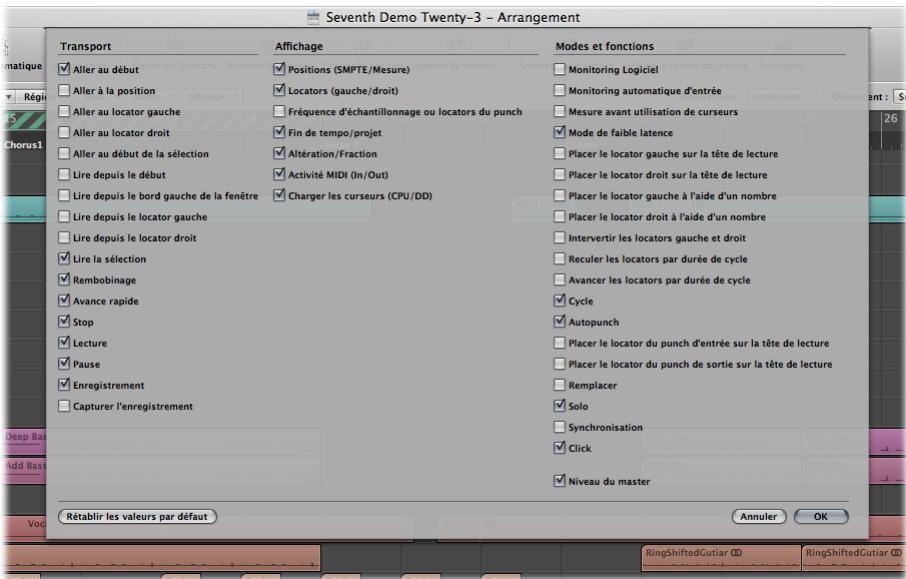Uncheck the Fin de tempo/projet checkbox

click(279, 132)
